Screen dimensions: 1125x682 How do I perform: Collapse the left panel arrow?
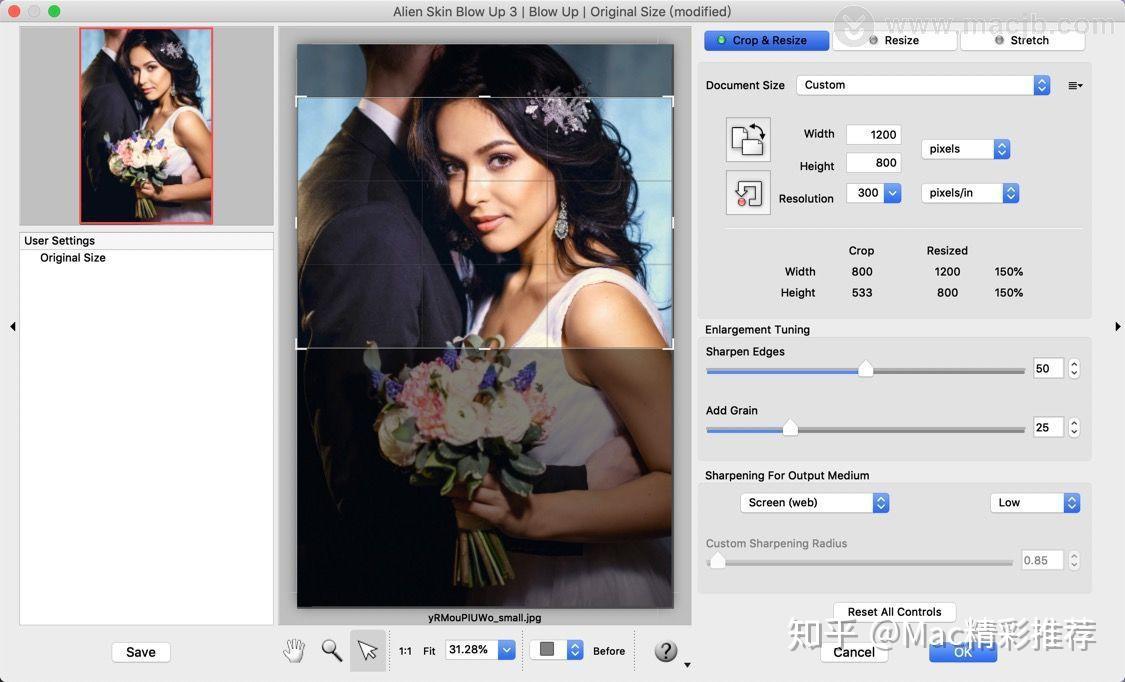13,326
